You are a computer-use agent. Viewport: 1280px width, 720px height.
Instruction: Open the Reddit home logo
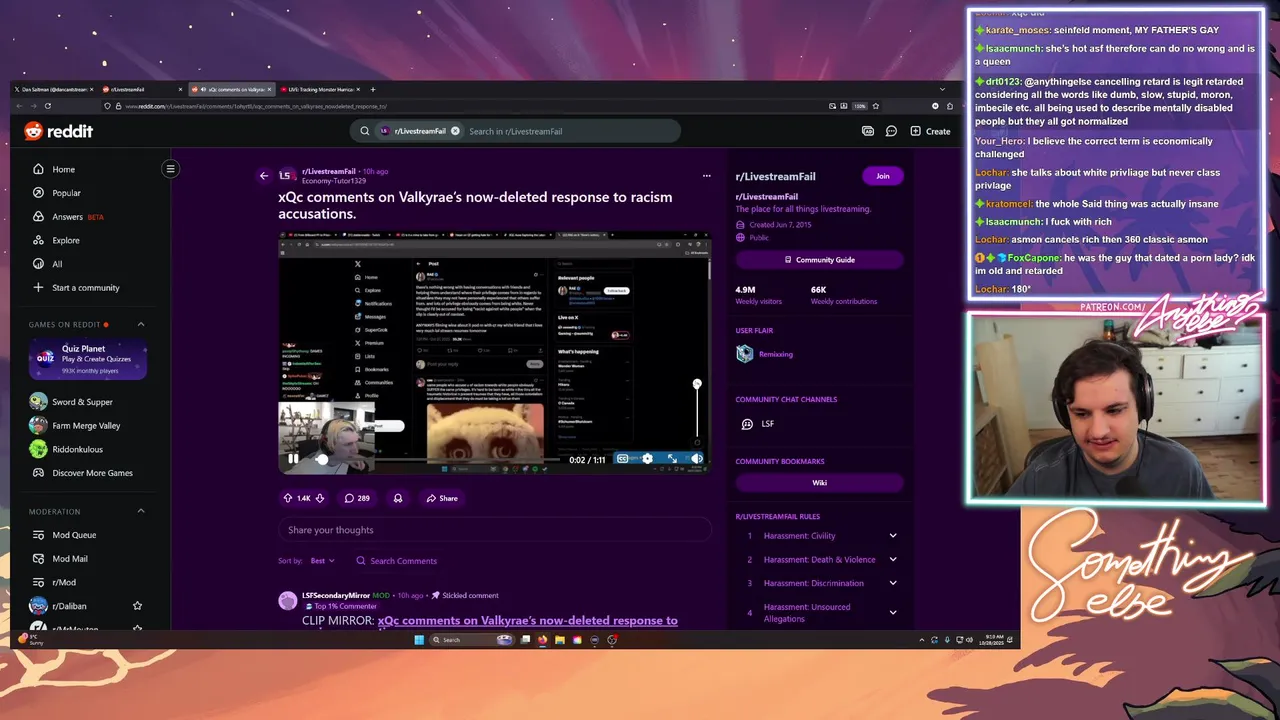59,131
